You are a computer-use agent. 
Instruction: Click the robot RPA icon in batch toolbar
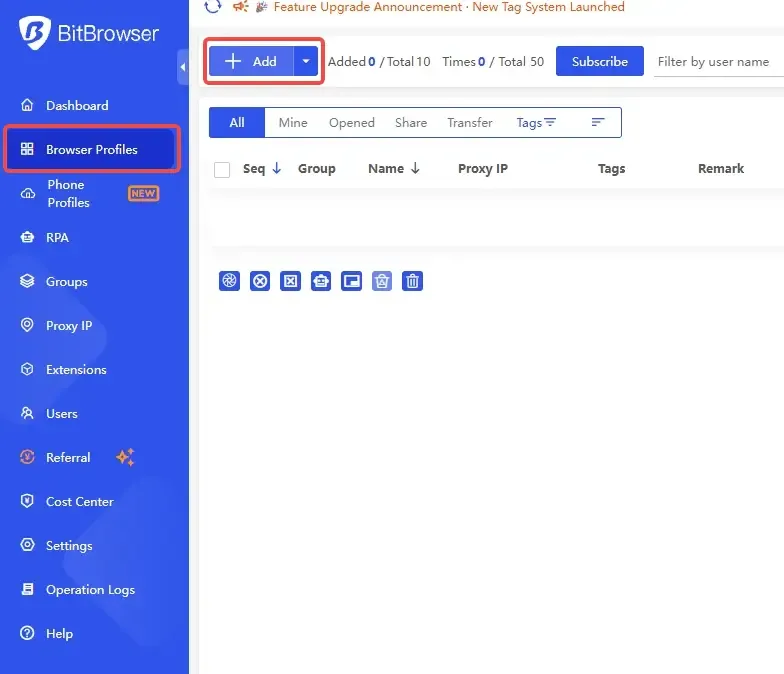pos(321,281)
